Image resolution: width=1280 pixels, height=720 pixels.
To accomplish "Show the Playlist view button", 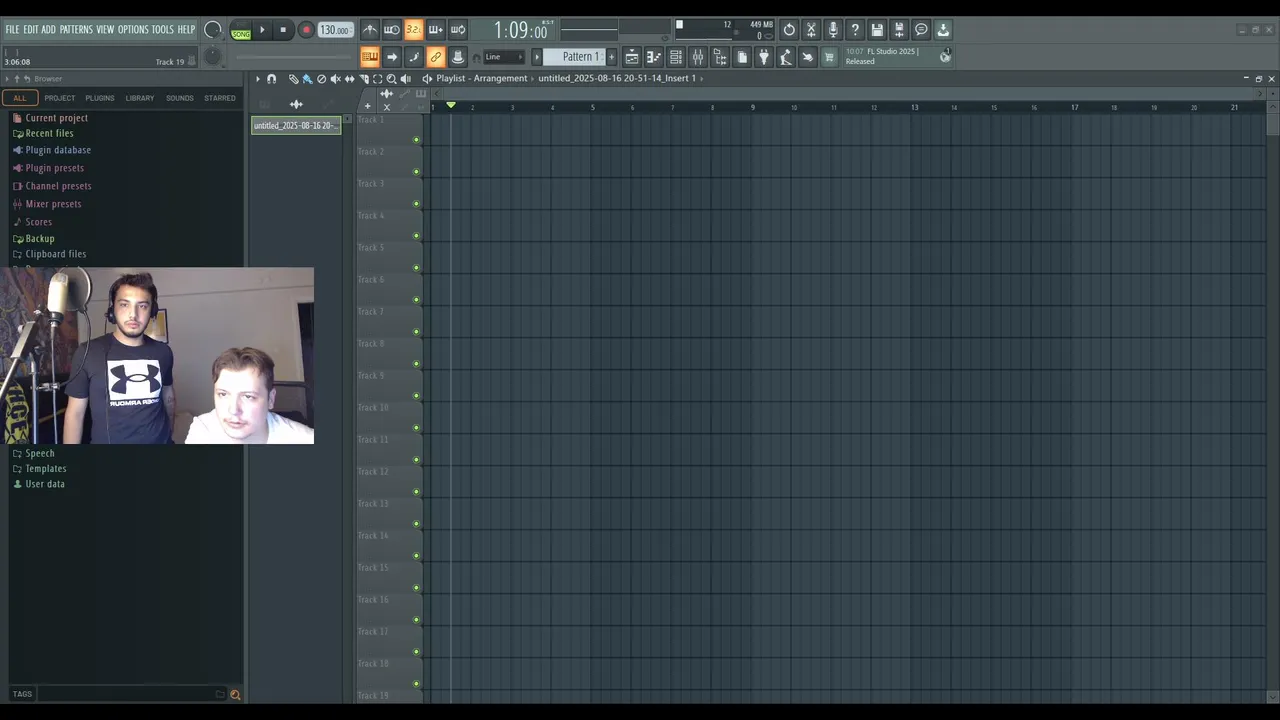I will click(632, 57).
